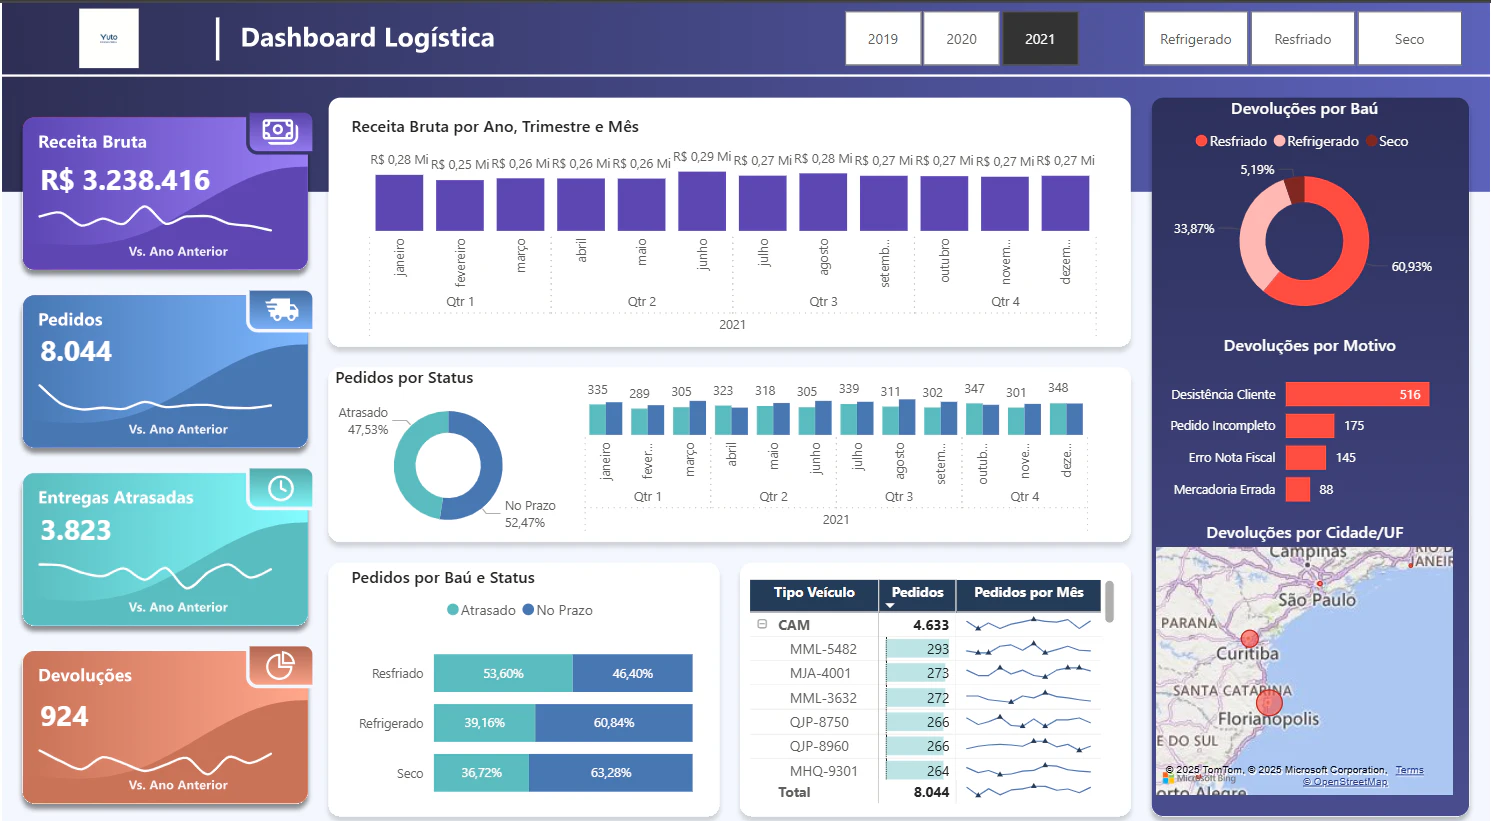This screenshot has height=821, width=1491.
Task: Select the Seco slicer button
Action: (1409, 39)
